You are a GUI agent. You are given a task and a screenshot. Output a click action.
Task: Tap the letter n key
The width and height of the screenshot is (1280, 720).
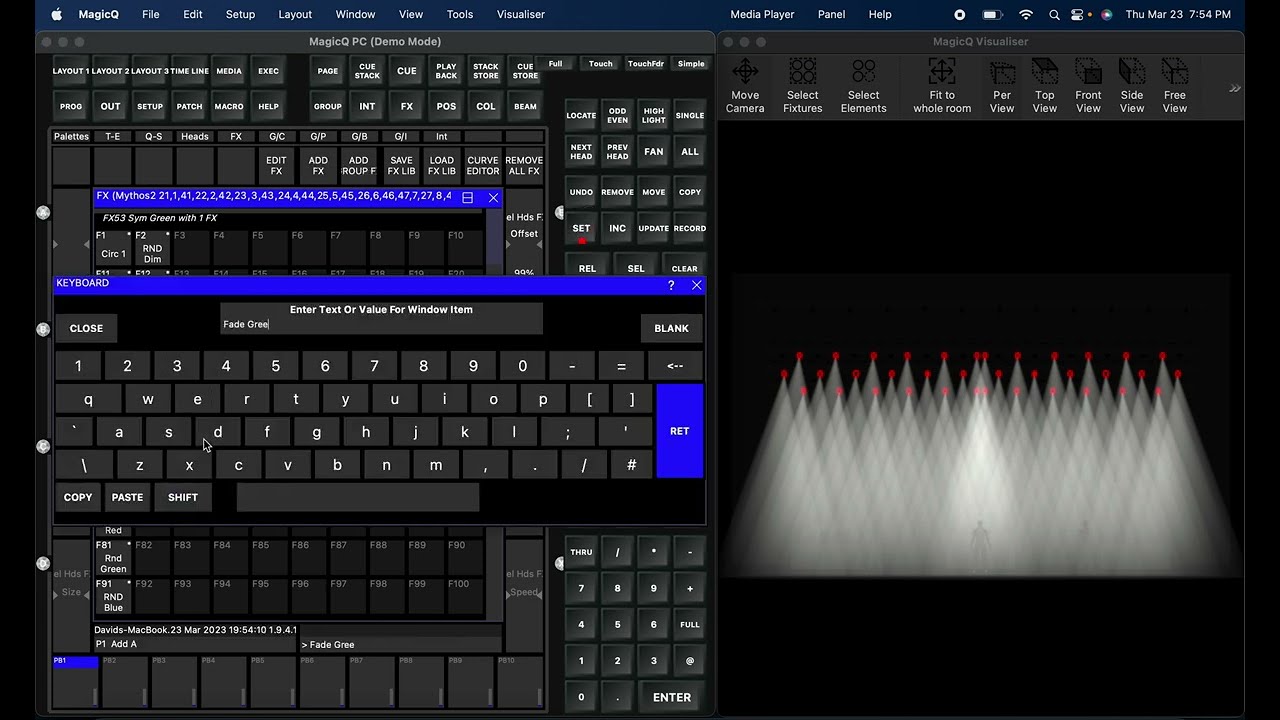click(x=386, y=465)
